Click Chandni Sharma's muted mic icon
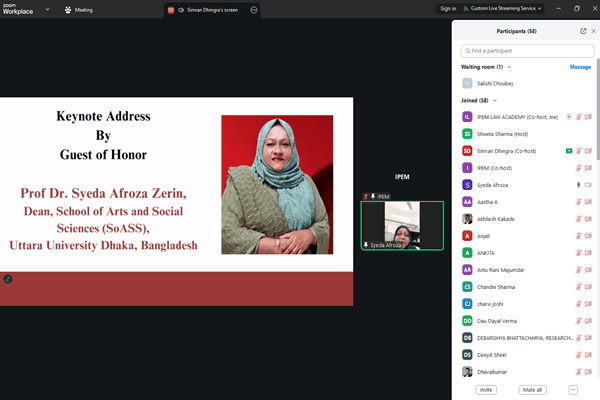600x400 pixels. click(579, 287)
